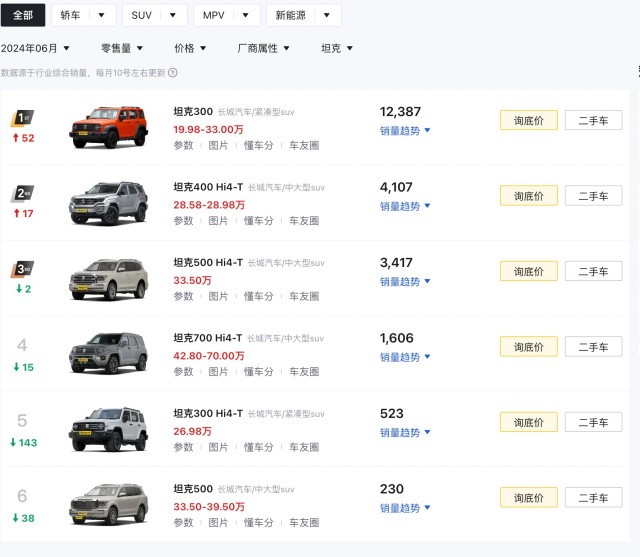Open the SUV category dropdown

point(155,16)
